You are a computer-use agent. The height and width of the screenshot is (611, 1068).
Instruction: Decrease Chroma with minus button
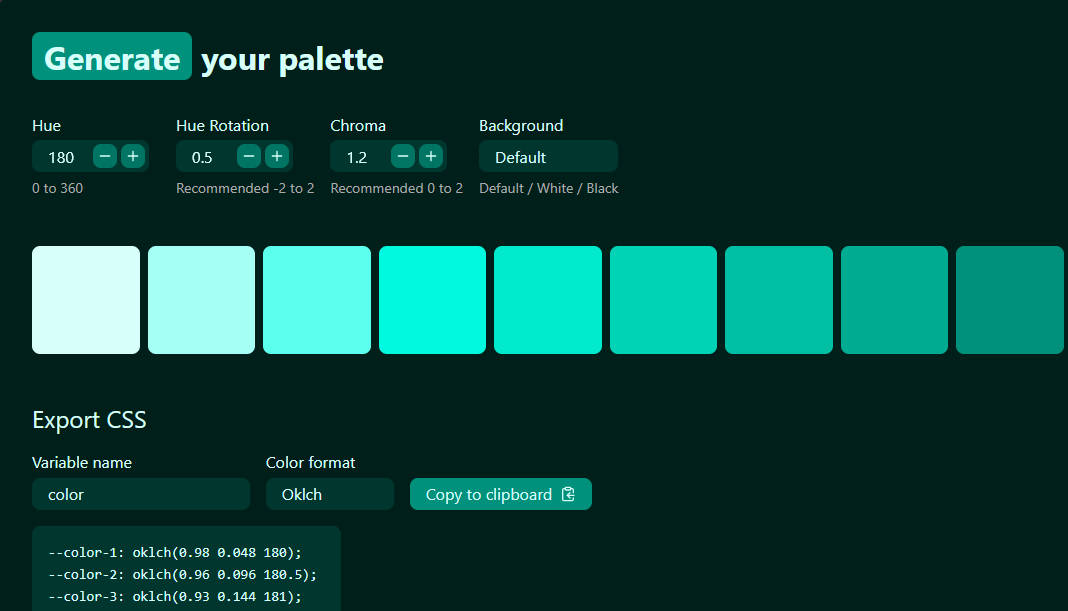click(403, 157)
